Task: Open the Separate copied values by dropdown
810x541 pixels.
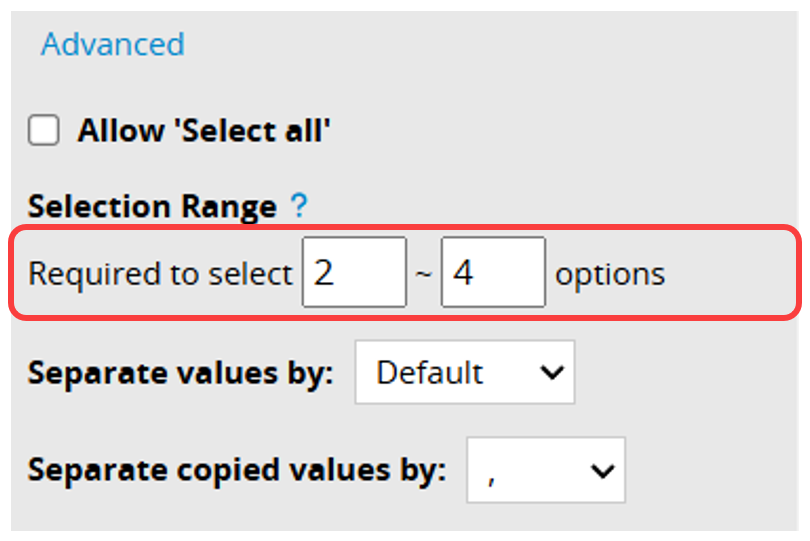Action: click(545, 470)
